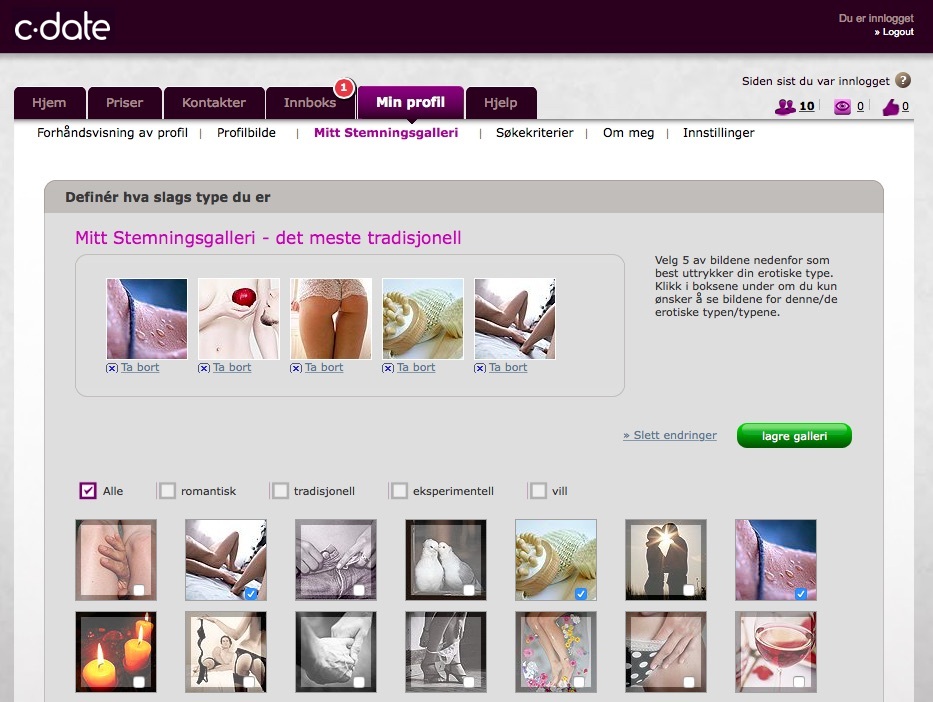Click the red Innboks notification badge

coord(343,88)
